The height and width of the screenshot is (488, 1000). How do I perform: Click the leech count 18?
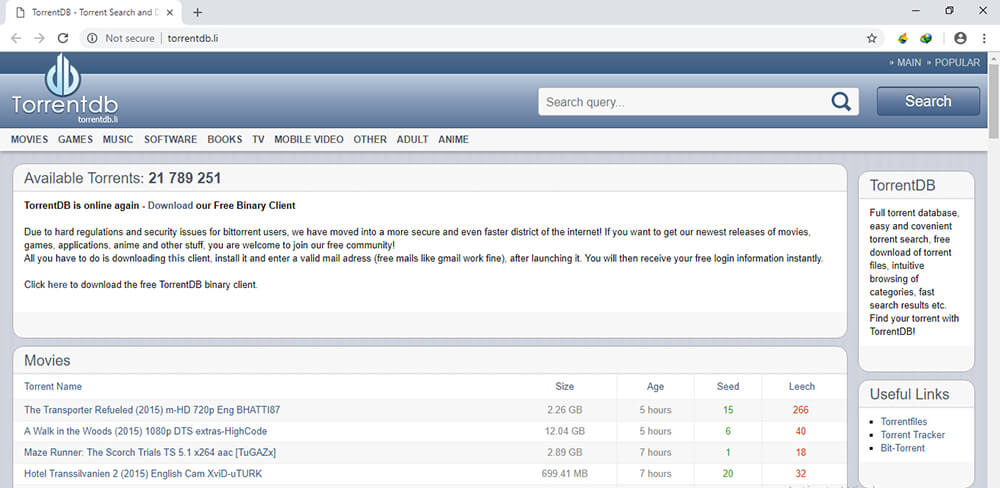[801, 452]
